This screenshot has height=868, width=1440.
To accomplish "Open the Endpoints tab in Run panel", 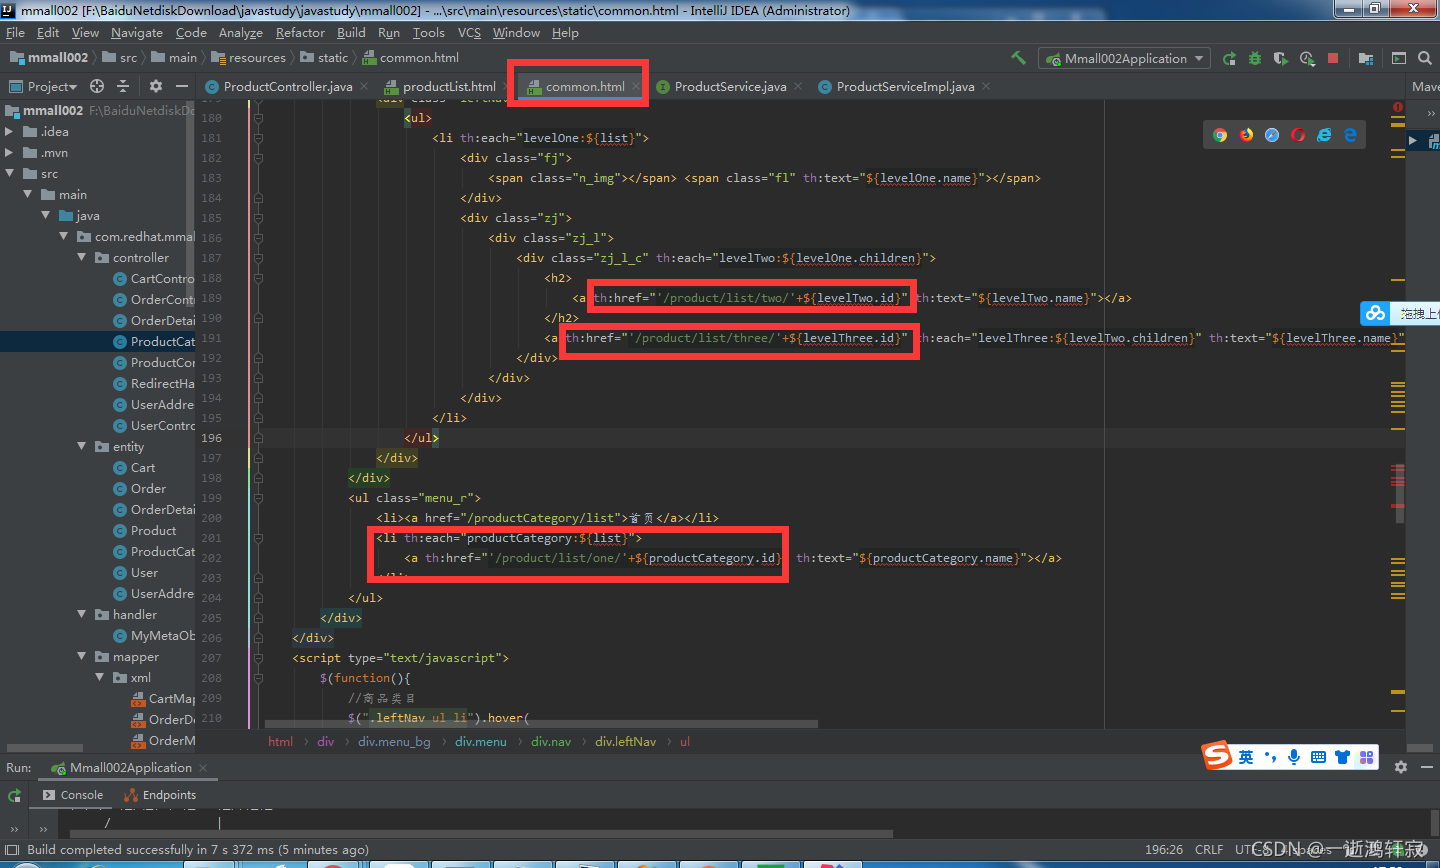I will (160, 795).
